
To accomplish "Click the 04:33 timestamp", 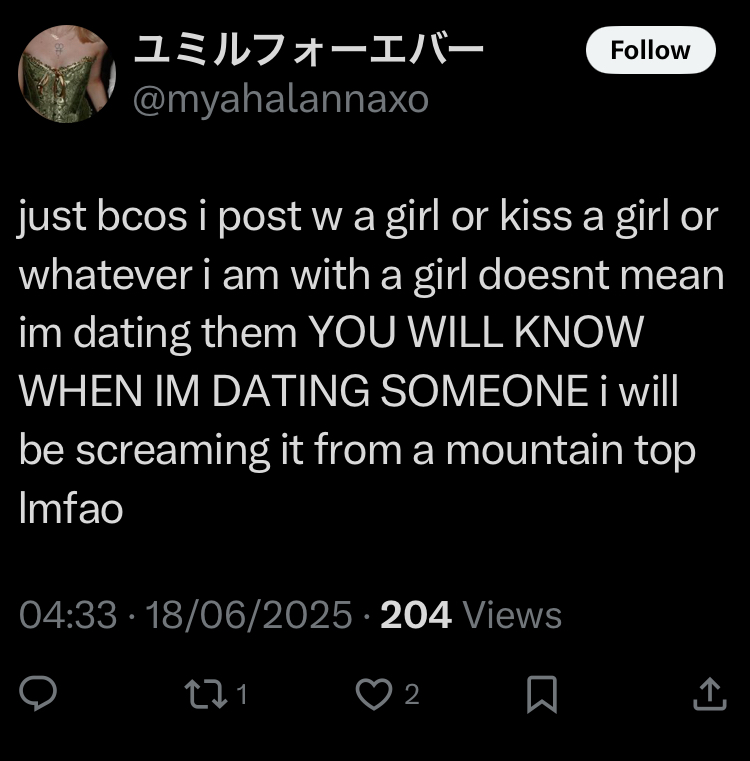I will point(68,615).
